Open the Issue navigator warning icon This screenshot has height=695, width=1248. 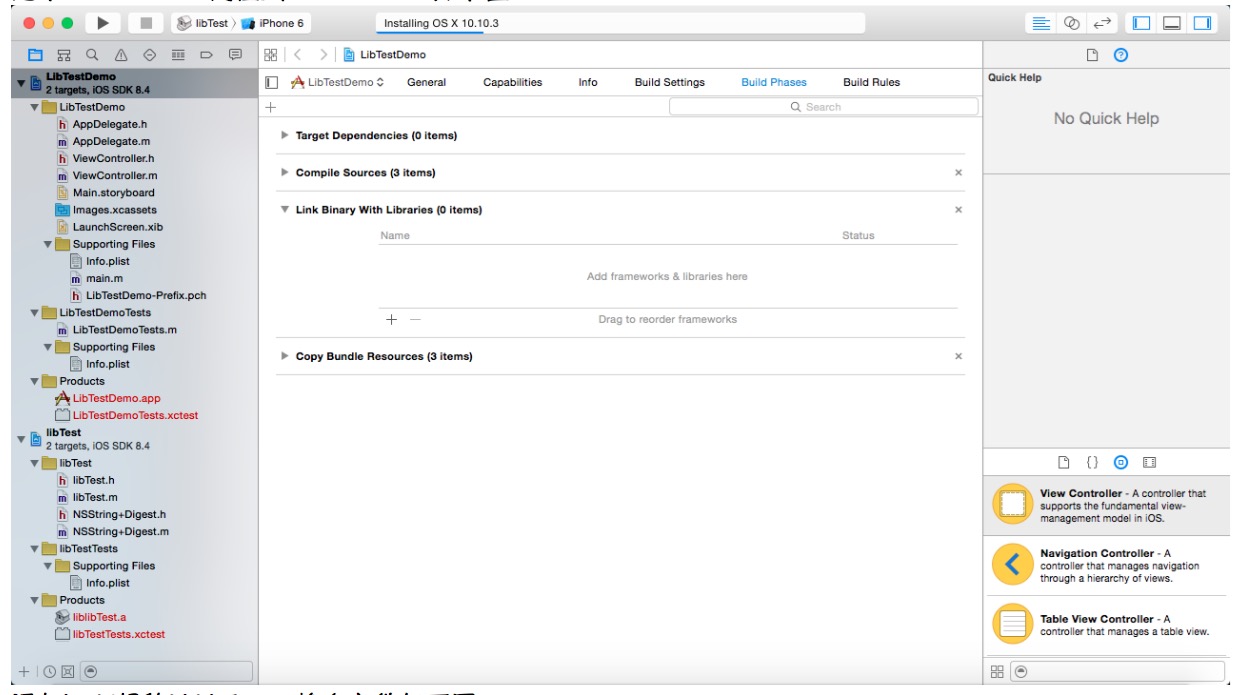[x=121, y=54]
